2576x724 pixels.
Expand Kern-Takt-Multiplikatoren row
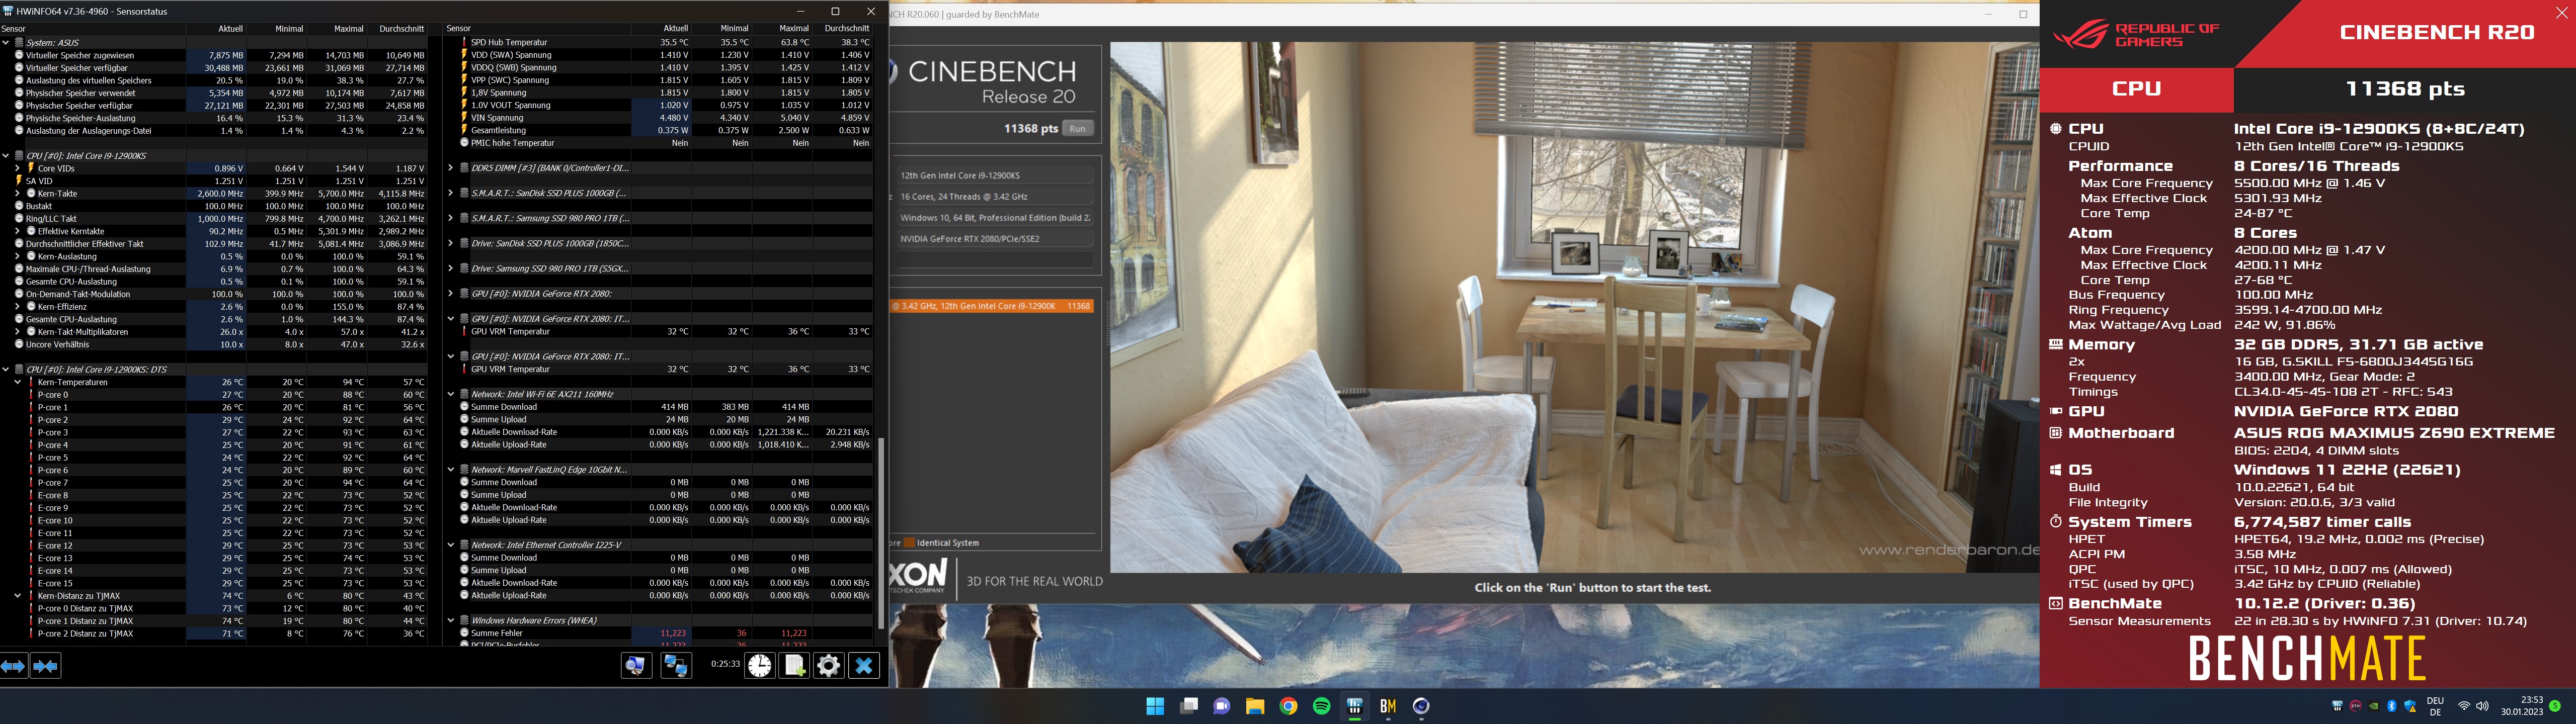[x=17, y=331]
